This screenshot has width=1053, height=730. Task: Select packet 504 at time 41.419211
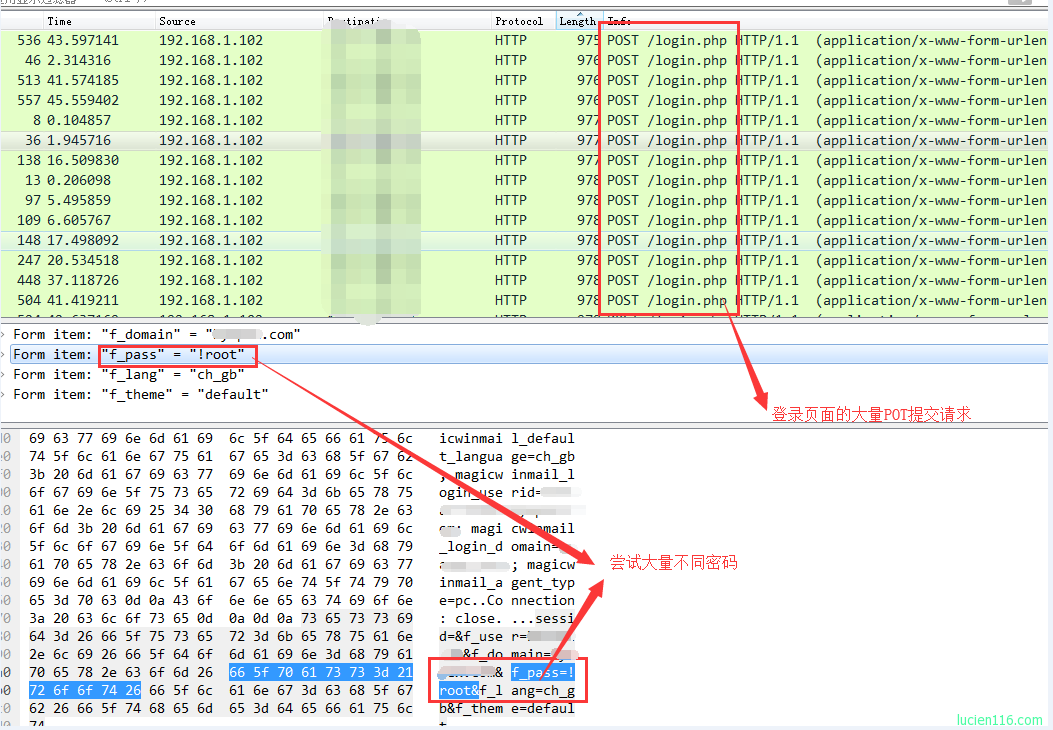(524, 300)
